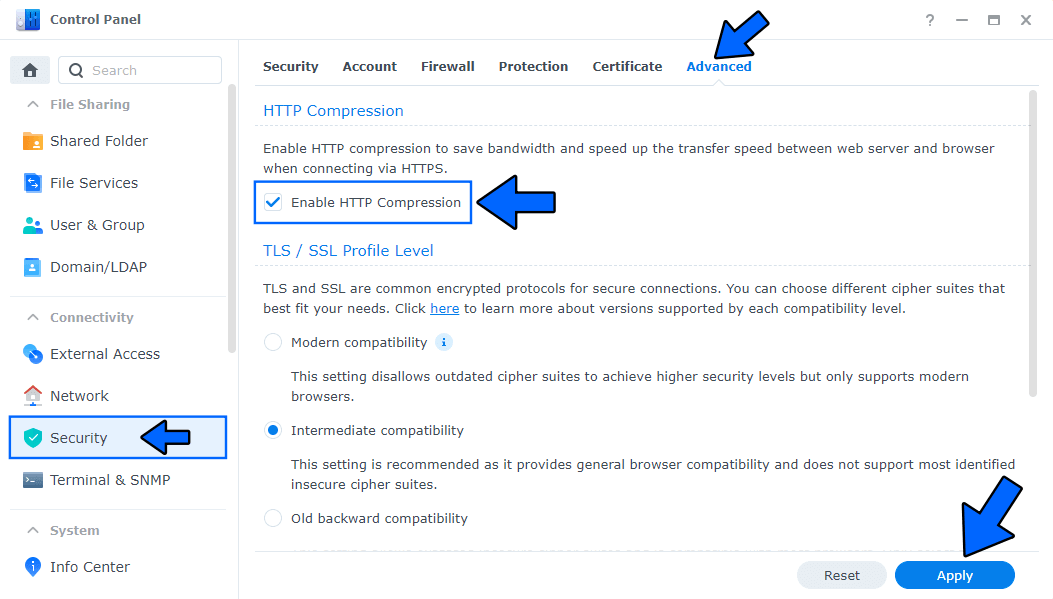Image resolution: width=1053 pixels, height=599 pixels.
Task: Open the Certificate tab
Action: coord(627,67)
